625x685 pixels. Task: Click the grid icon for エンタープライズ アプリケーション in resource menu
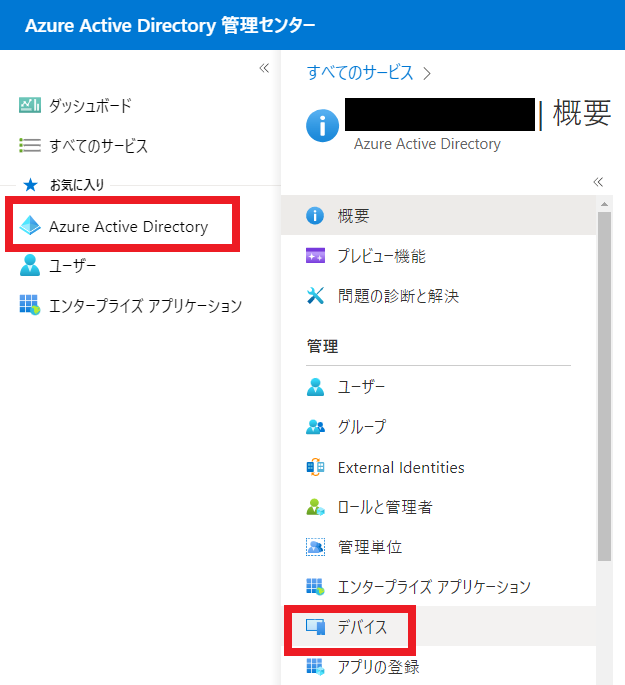(x=315, y=587)
